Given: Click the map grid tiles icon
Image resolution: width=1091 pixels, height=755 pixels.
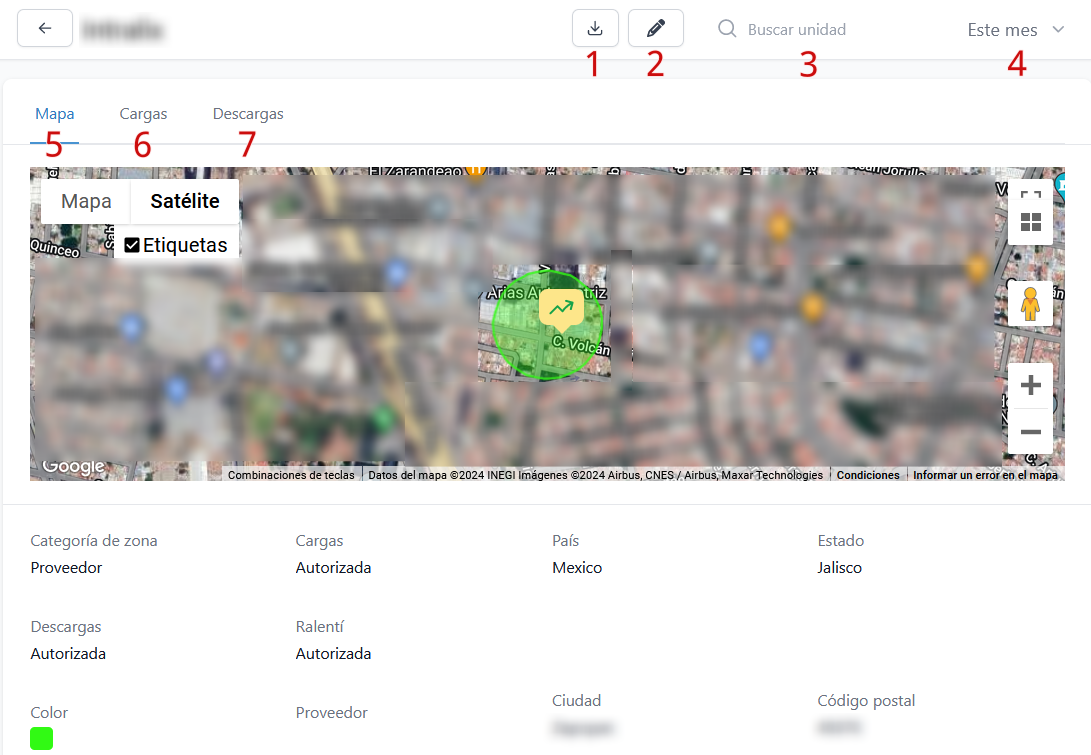Looking at the screenshot, I should tap(1030, 223).
